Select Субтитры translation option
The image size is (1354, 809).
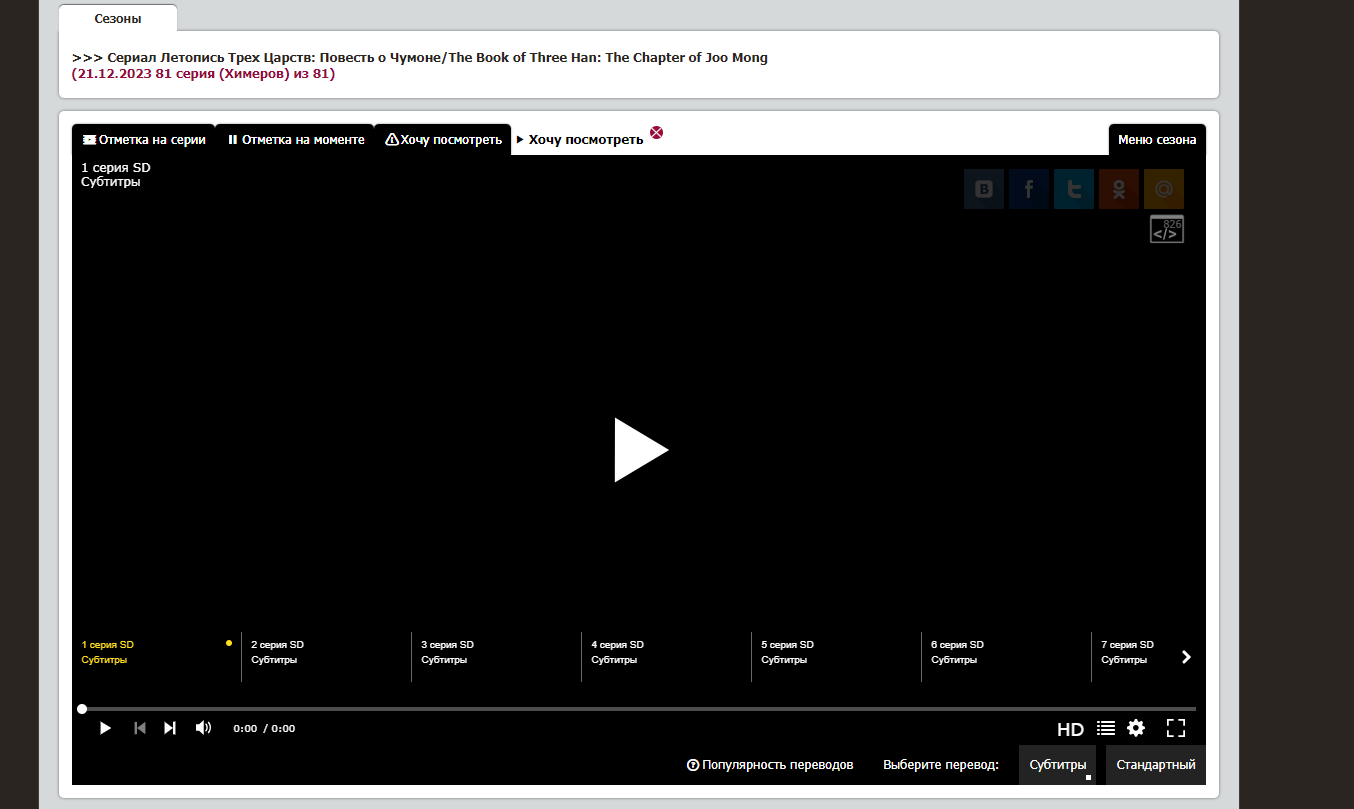[1057, 765]
